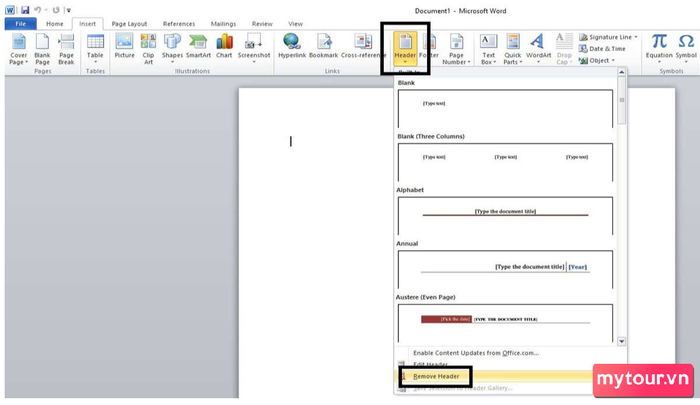The image size is (700, 405).
Task: Expand the Shapes gallery
Action: click(x=172, y=49)
